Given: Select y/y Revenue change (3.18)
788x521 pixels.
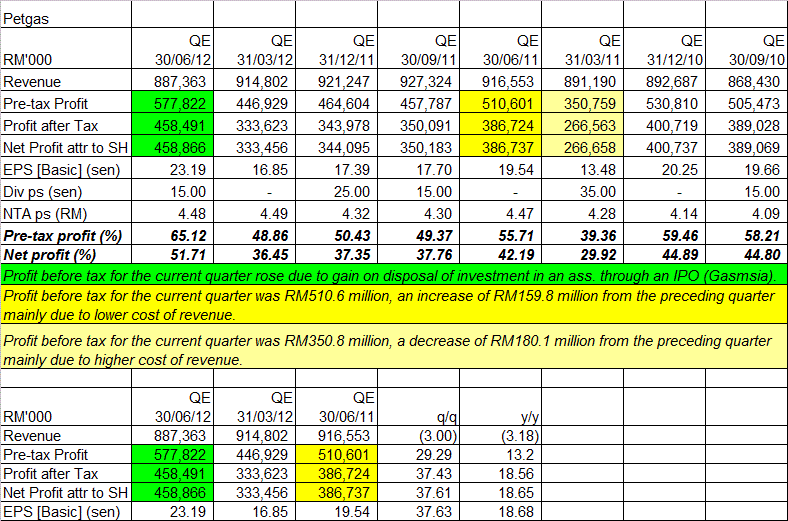Looking at the screenshot, I should 501,436.
